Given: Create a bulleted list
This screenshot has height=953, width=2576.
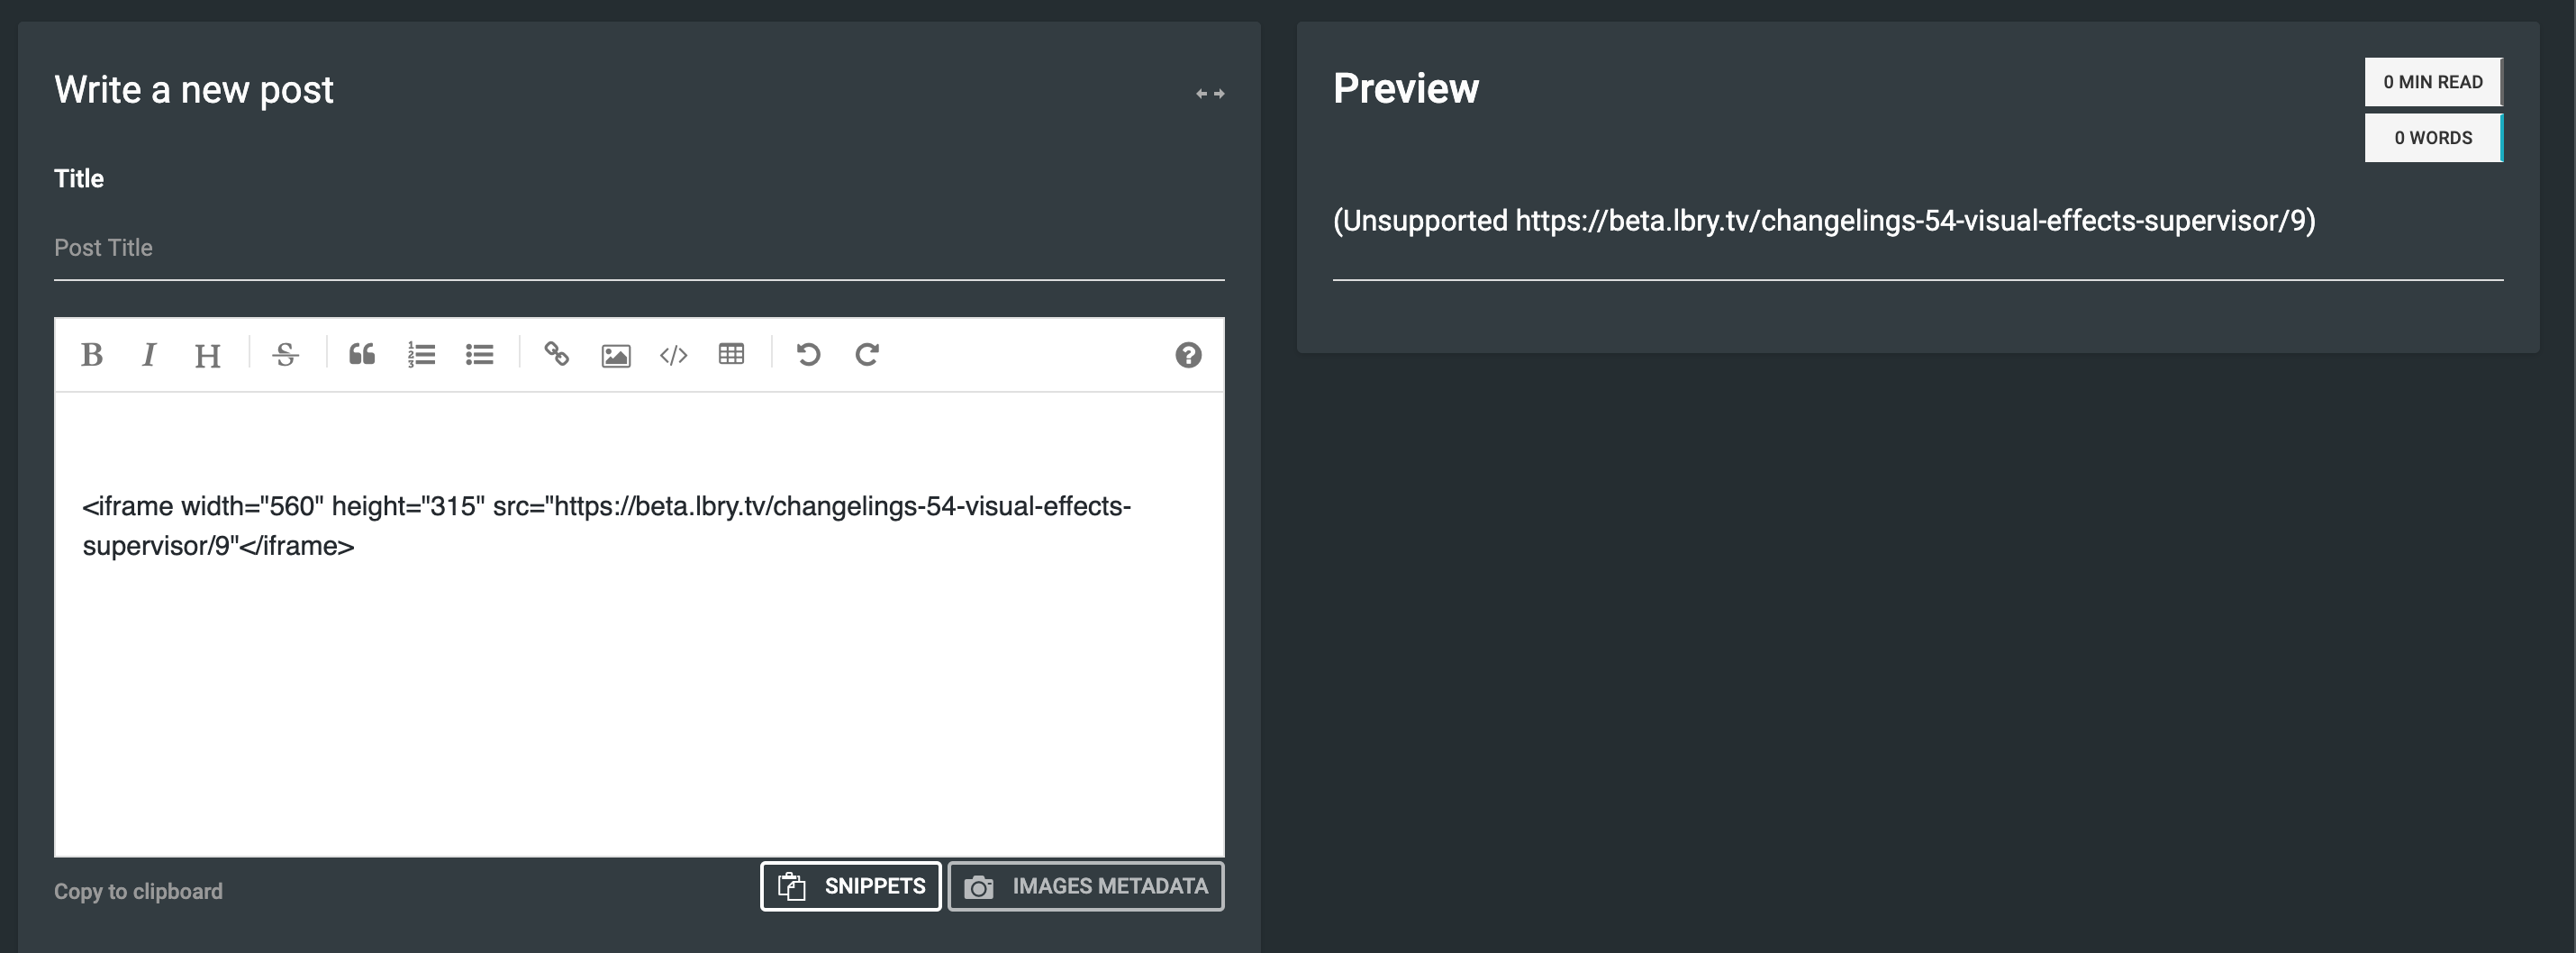Looking at the screenshot, I should pyautogui.click(x=479, y=355).
